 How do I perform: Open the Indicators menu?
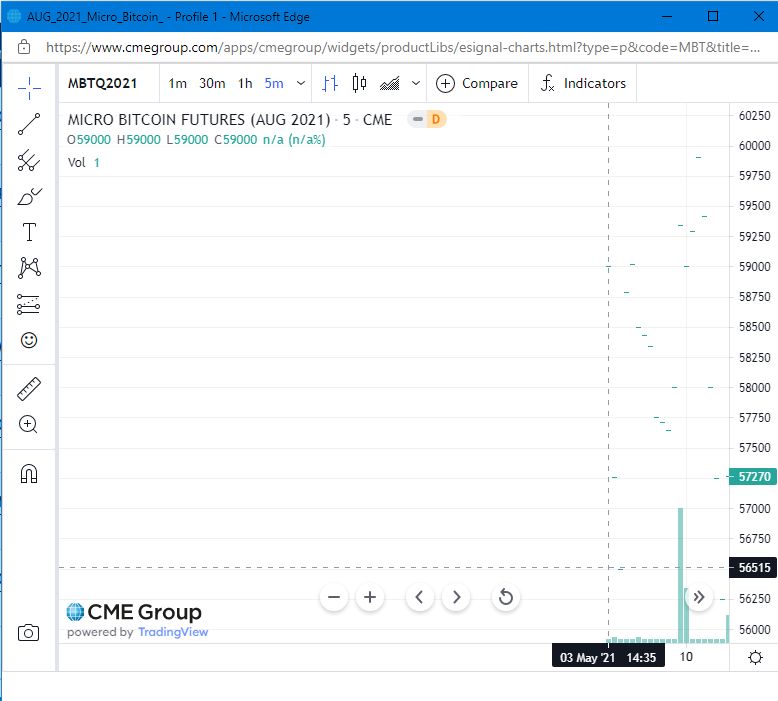coord(584,84)
